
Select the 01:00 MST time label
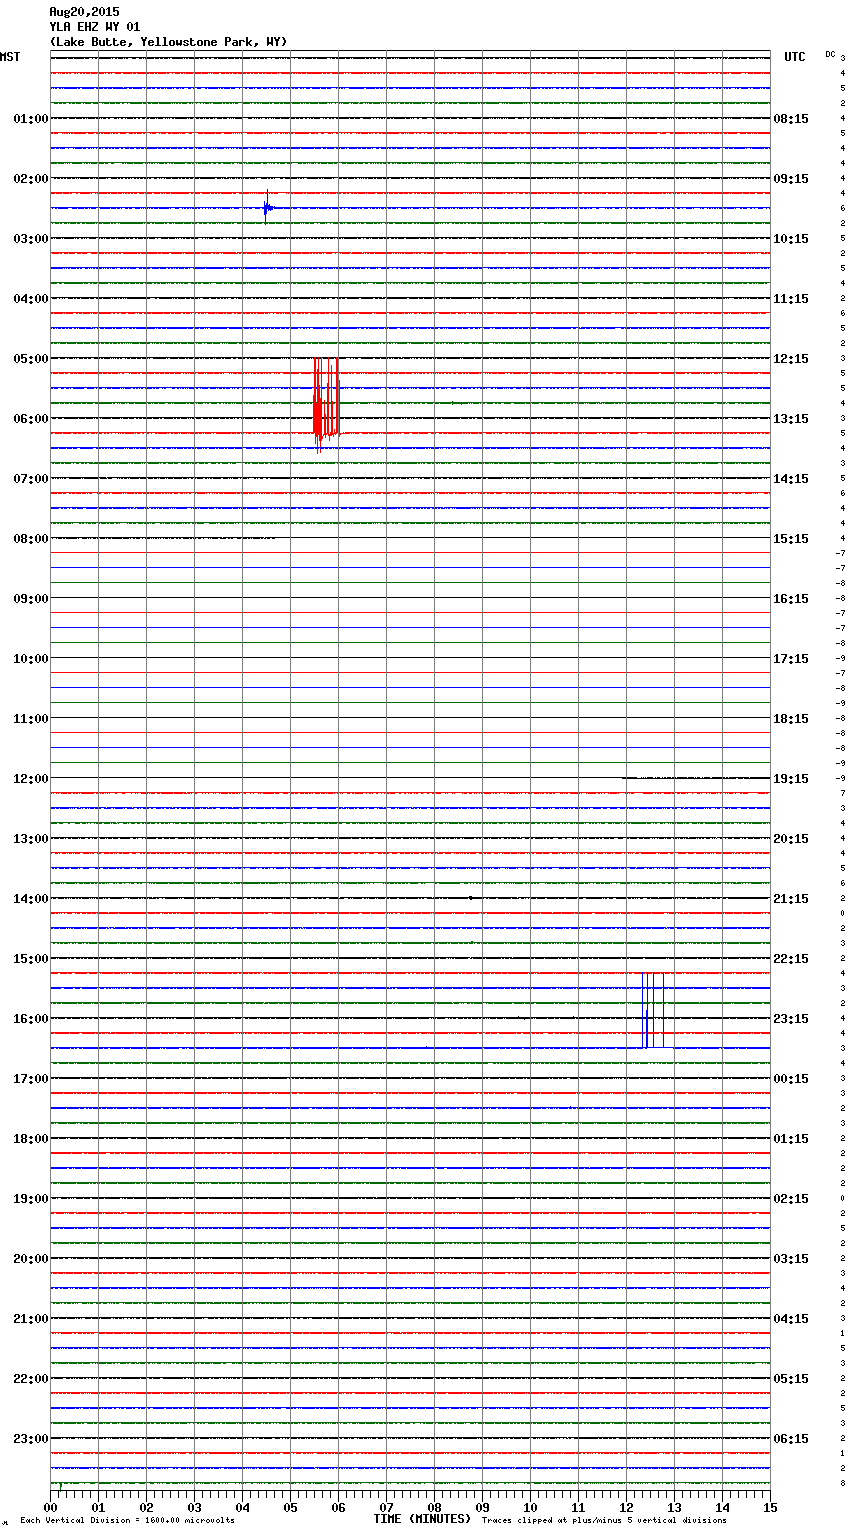pos(31,119)
